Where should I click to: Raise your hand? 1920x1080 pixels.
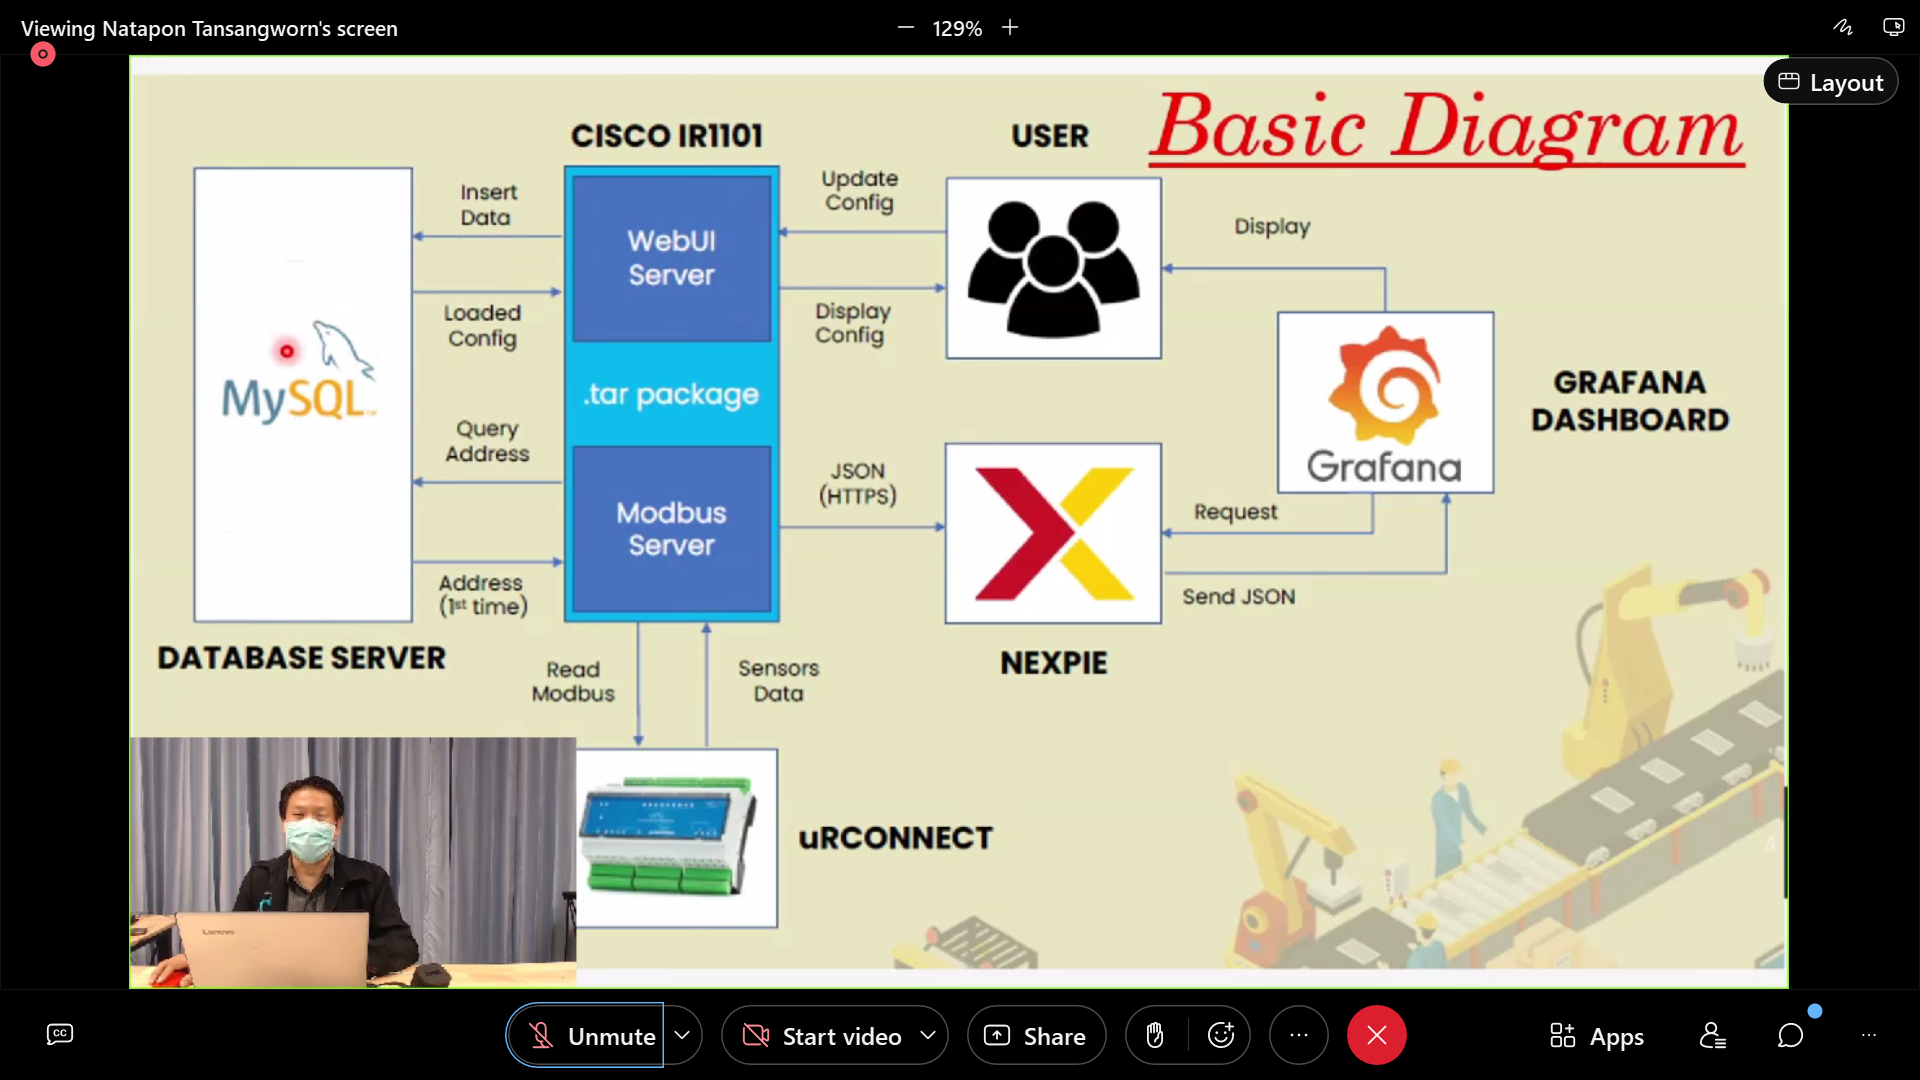(x=1155, y=1036)
